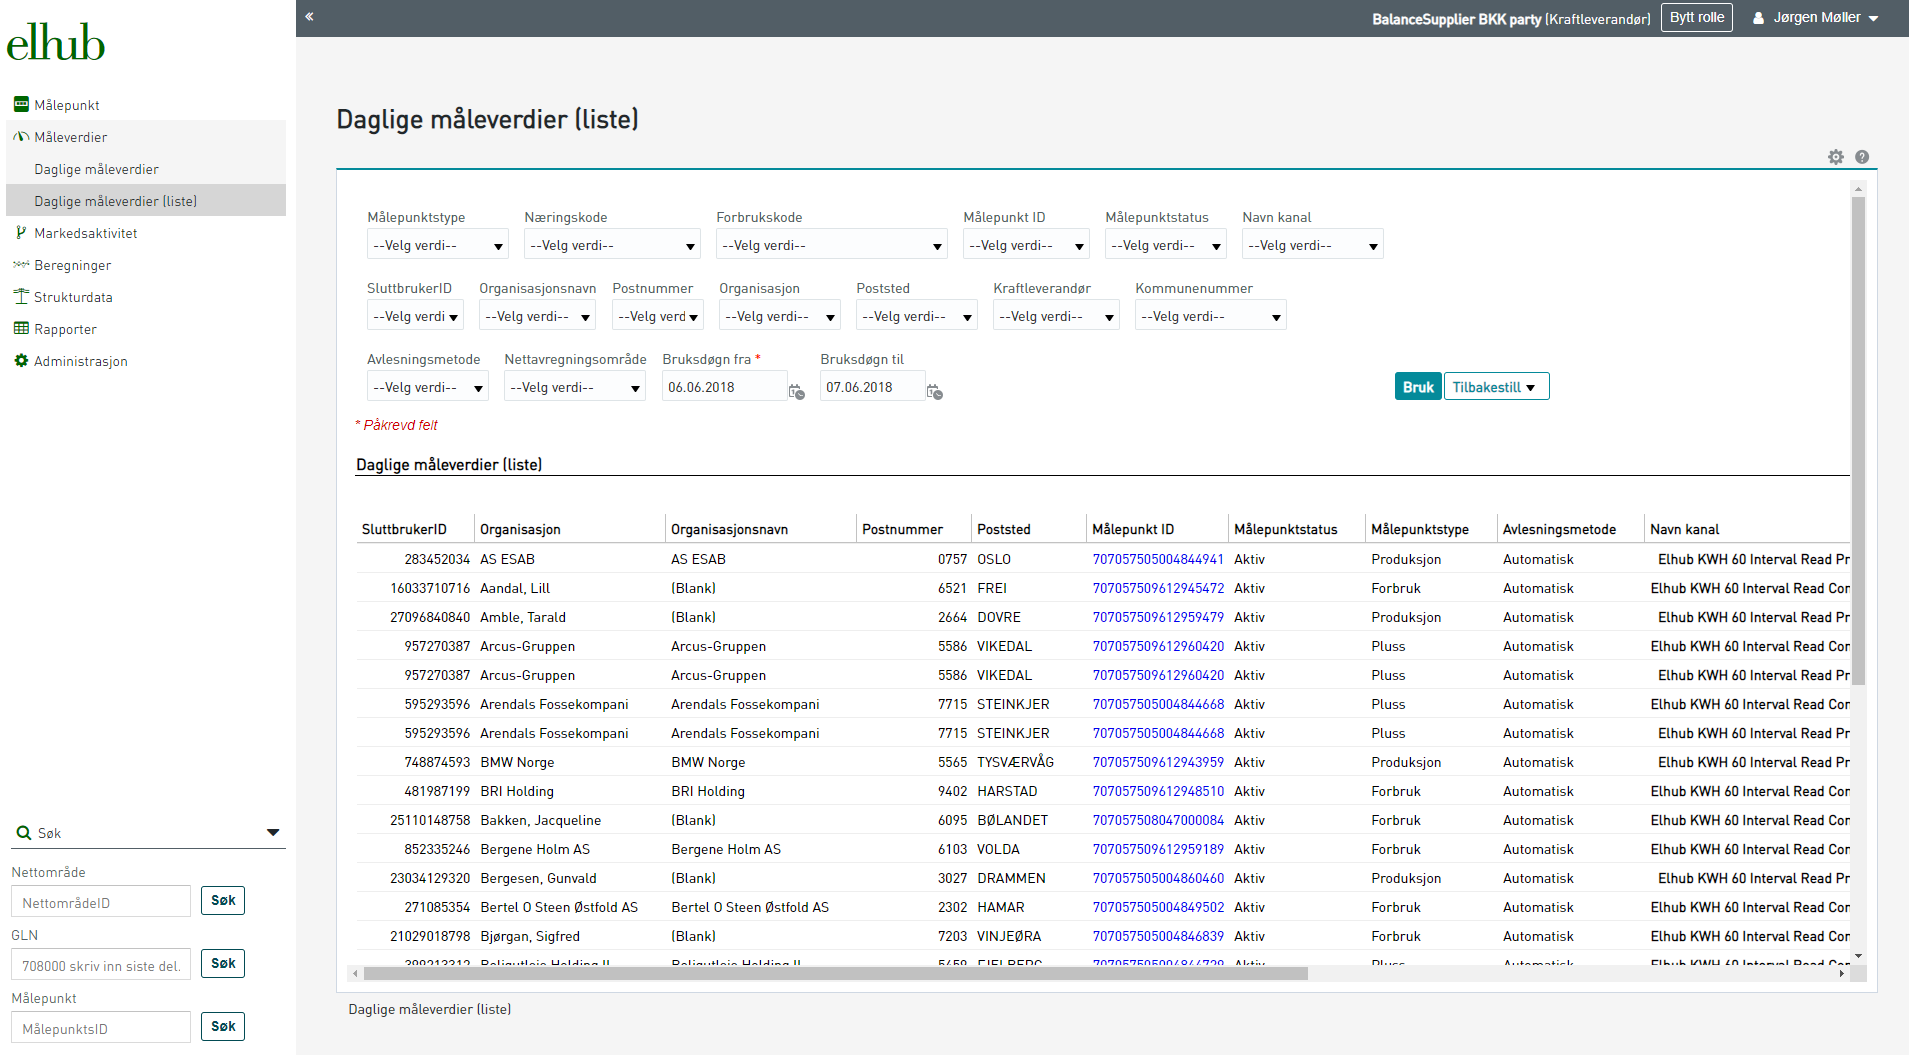Open the Administrasjon menu item
The image size is (1909, 1055).
[81, 361]
